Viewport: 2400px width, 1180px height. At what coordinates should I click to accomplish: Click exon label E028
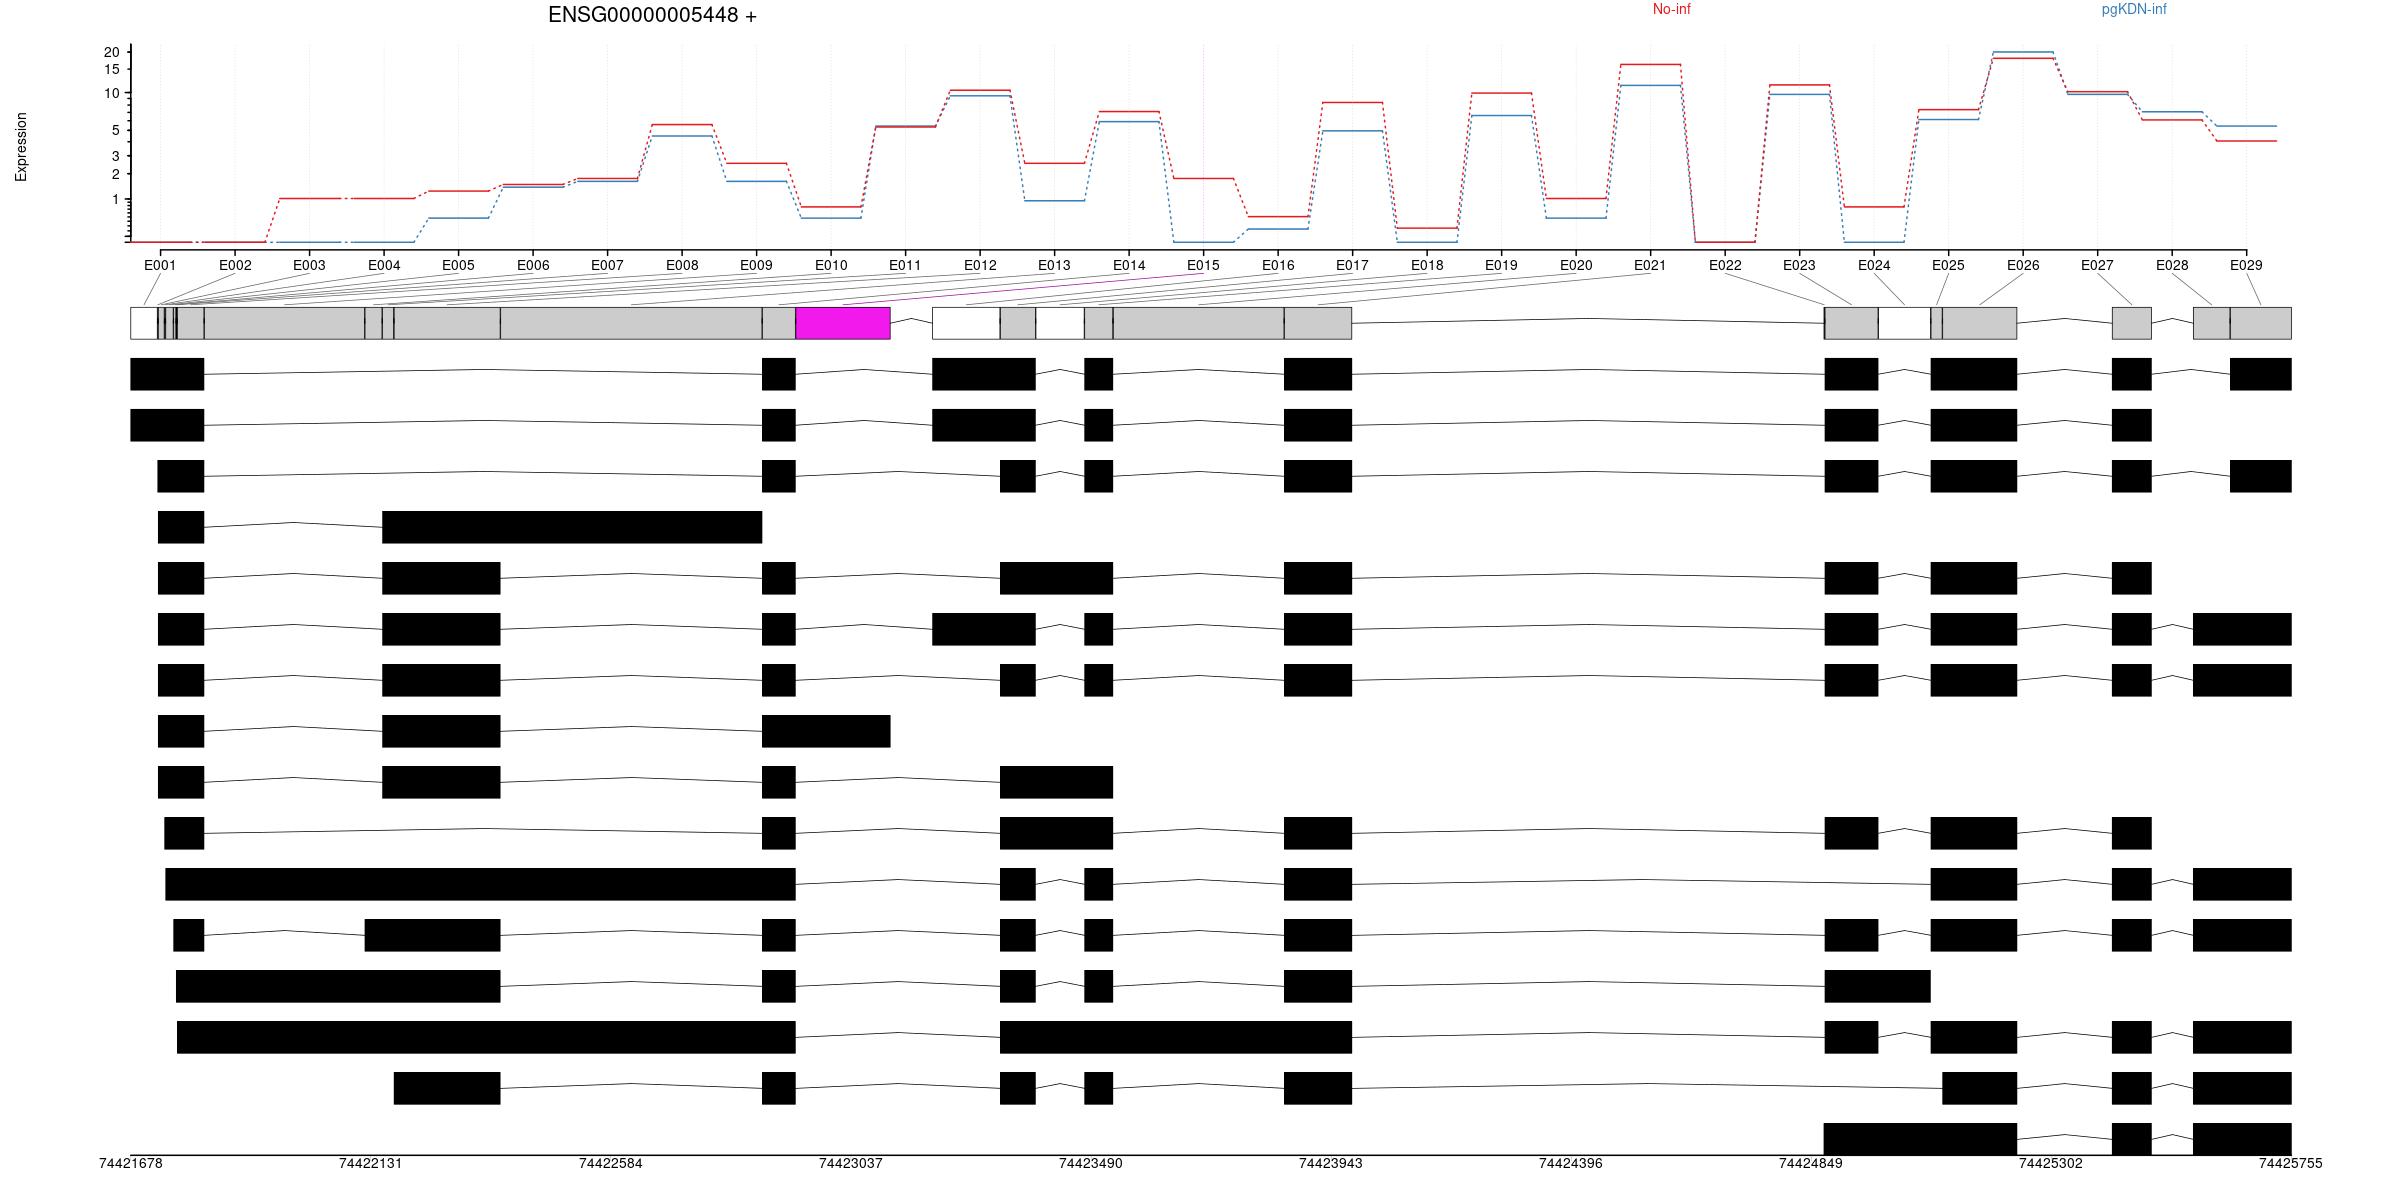(x=2172, y=265)
